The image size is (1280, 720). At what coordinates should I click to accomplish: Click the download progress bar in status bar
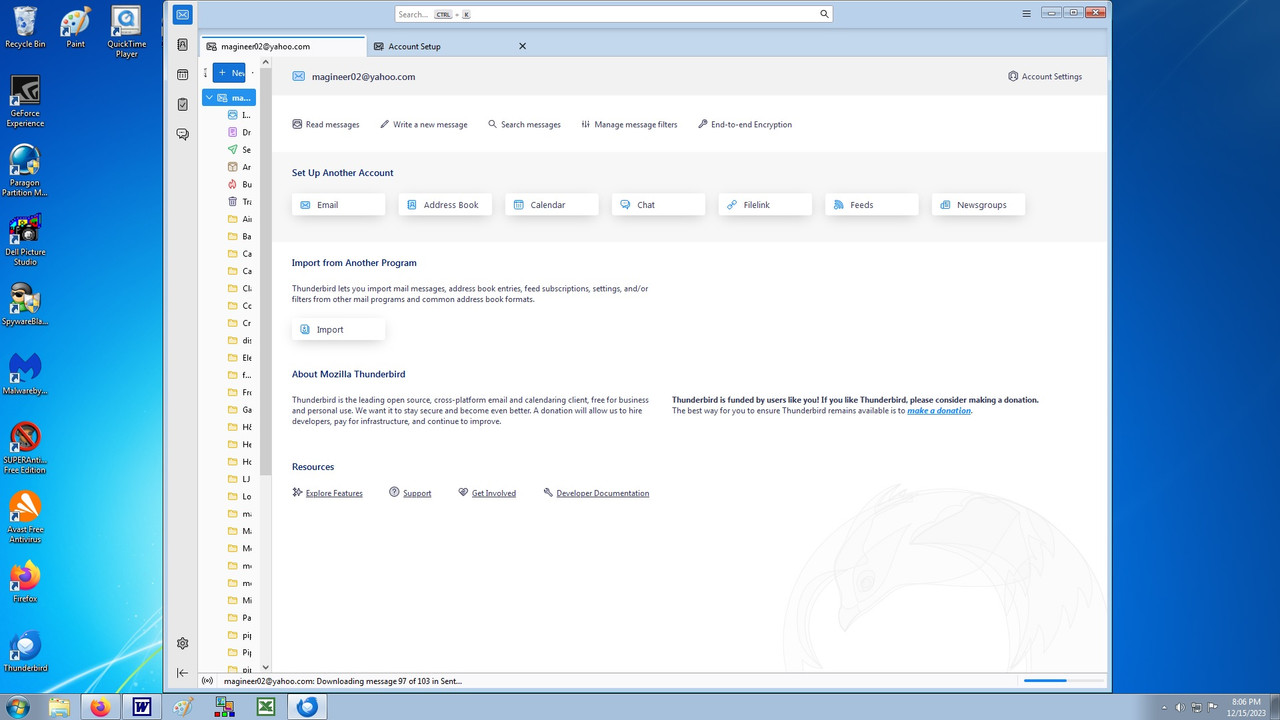(1062, 680)
